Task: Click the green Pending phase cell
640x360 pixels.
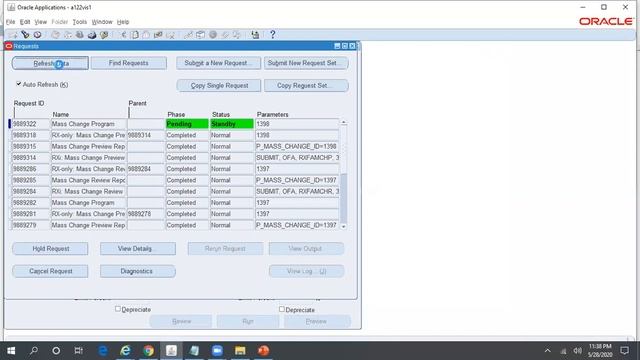Action: (187, 124)
